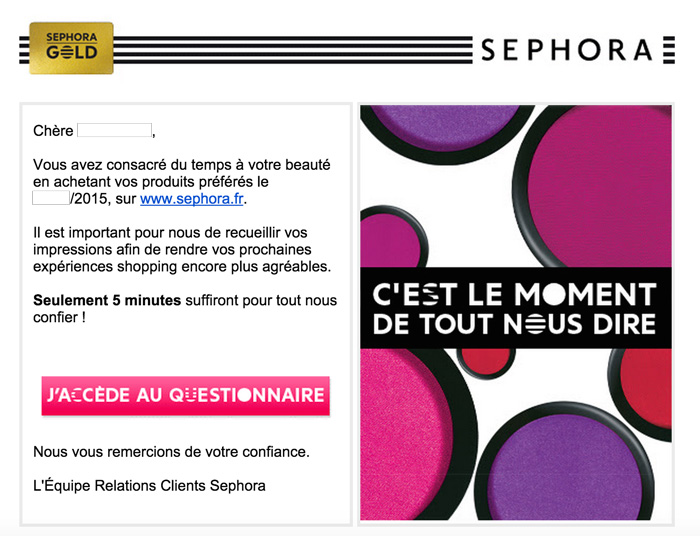Click the blank name field after Chère

tap(114, 130)
